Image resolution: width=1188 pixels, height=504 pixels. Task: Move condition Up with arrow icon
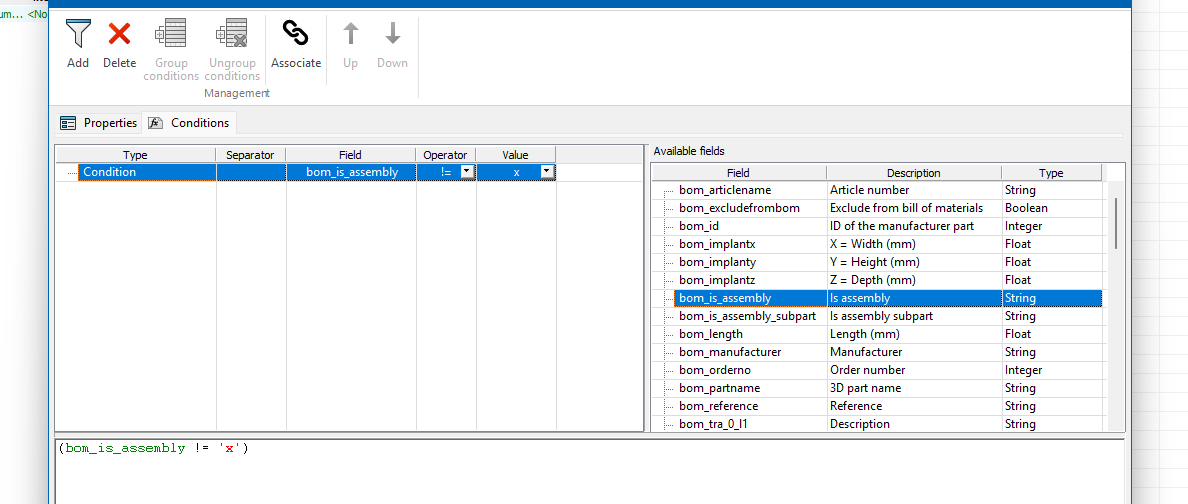(x=350, y=35)
